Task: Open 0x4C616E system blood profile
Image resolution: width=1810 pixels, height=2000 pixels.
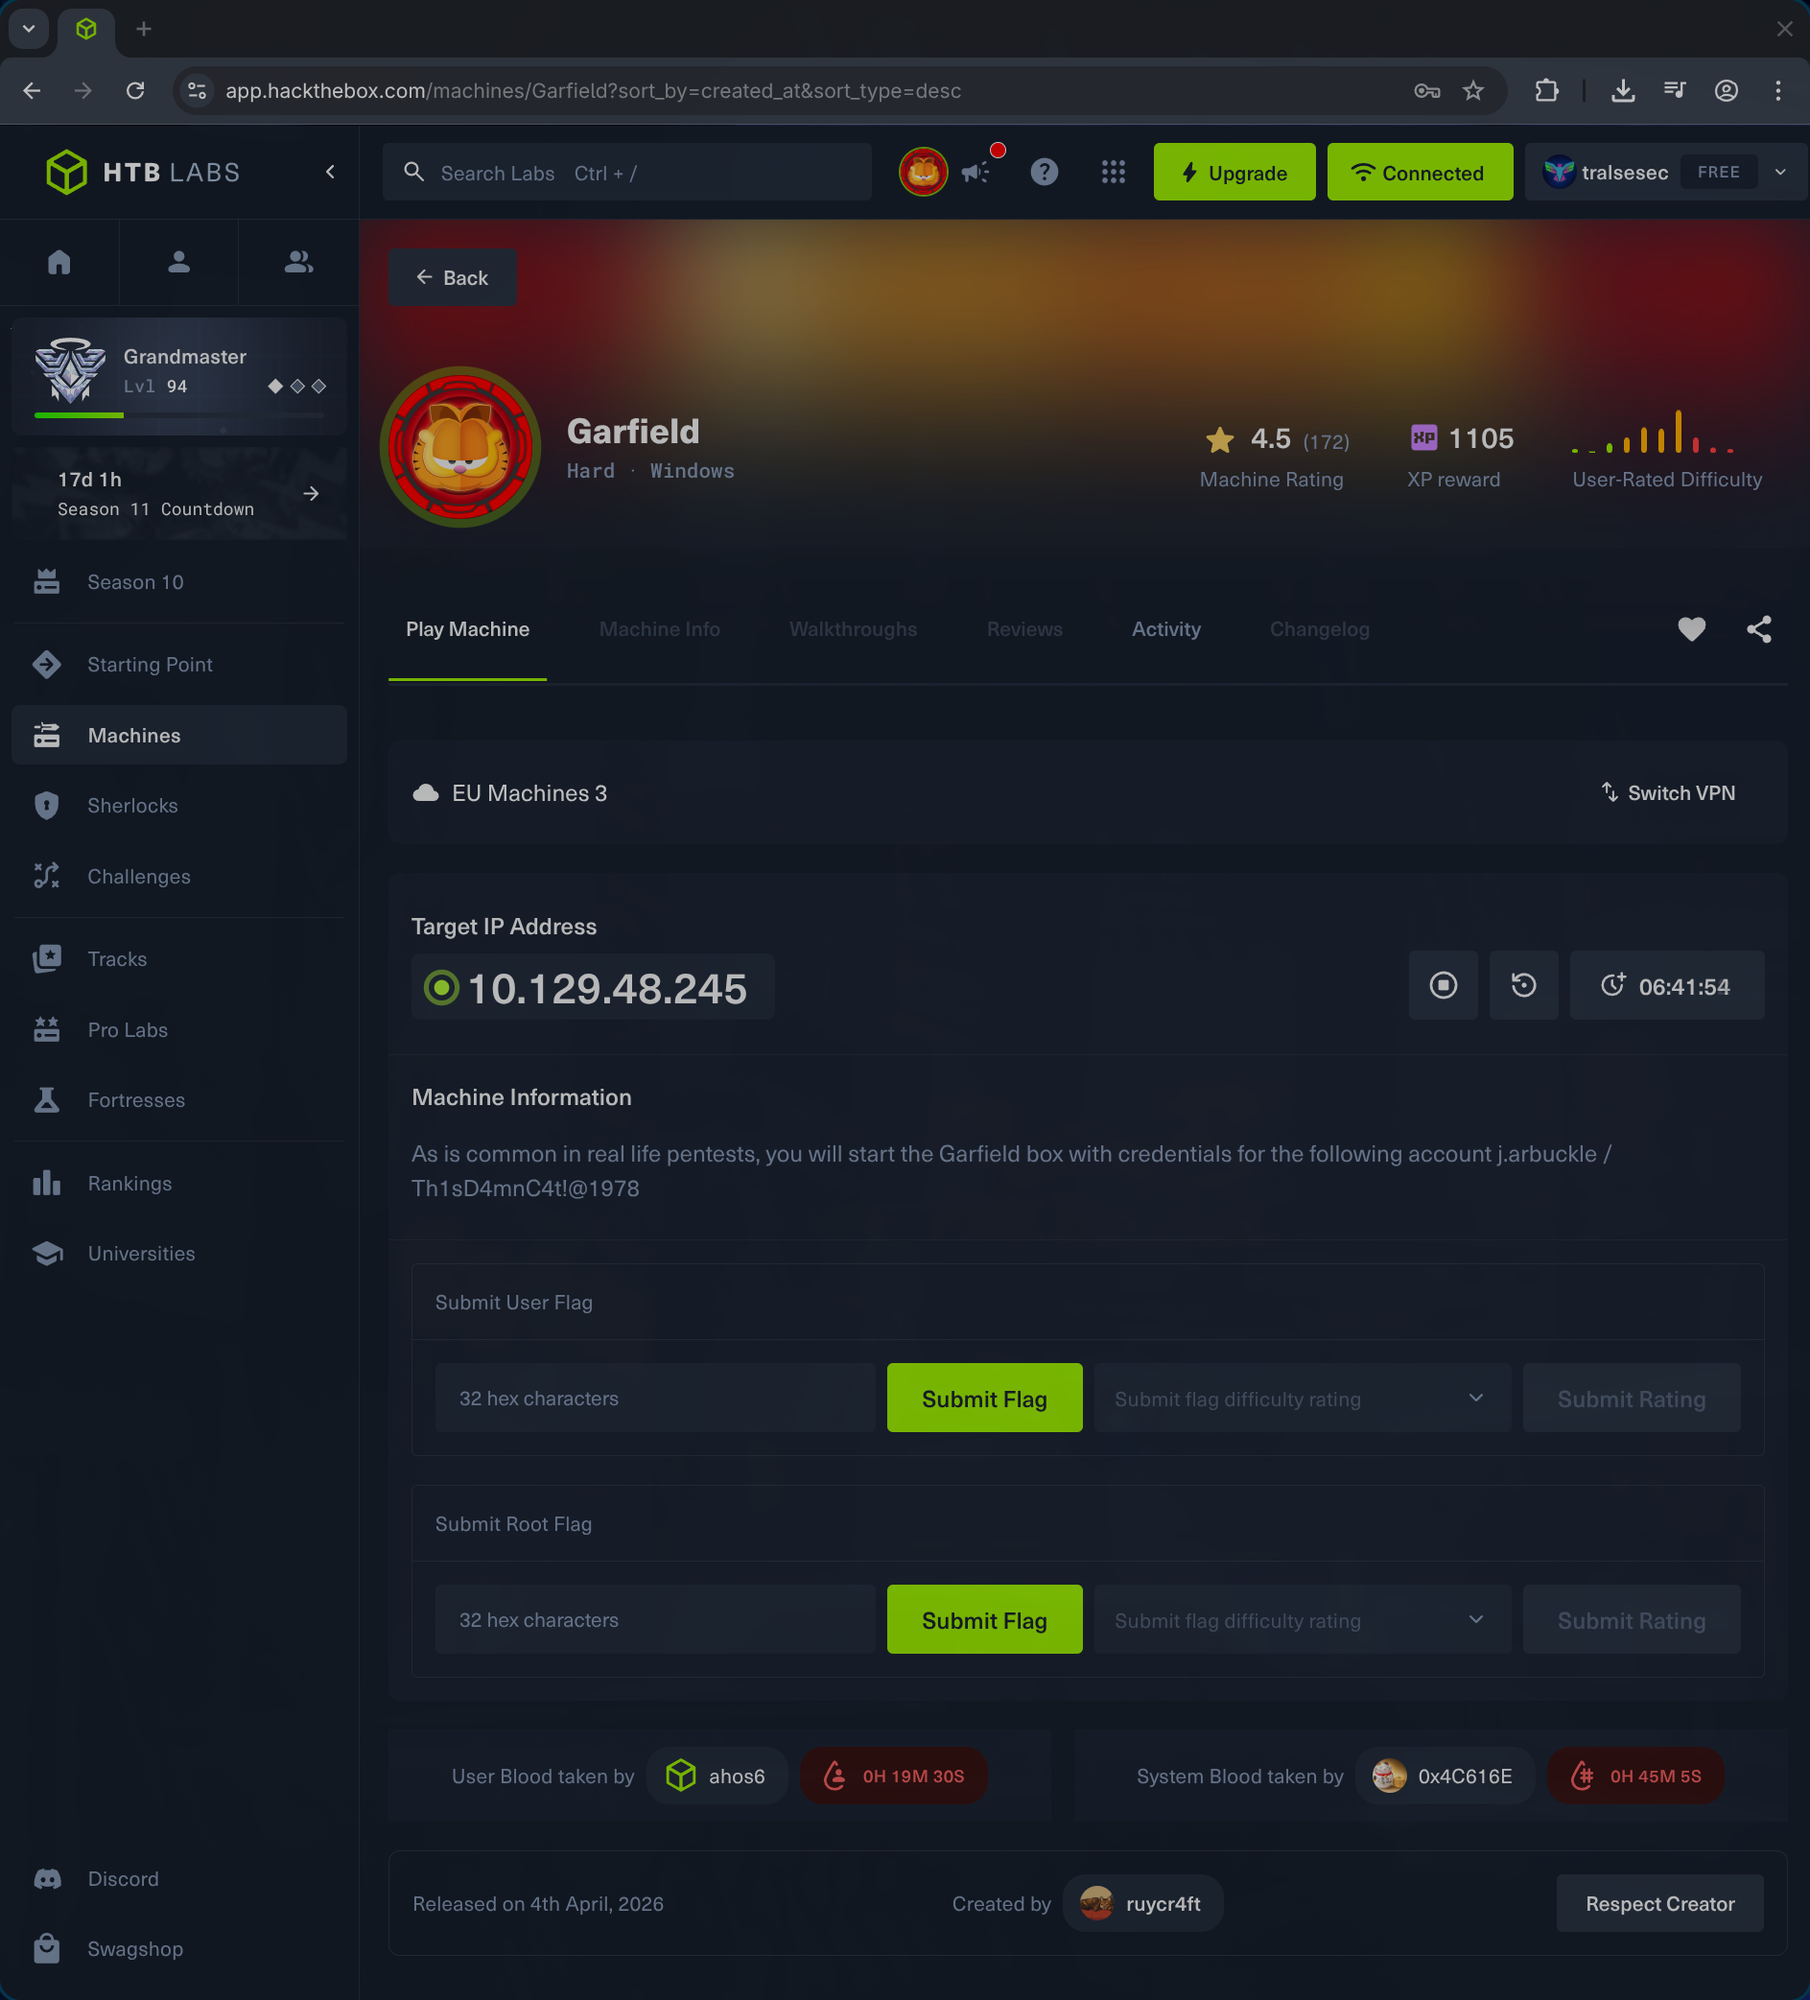Action: coord(1444,1776)
